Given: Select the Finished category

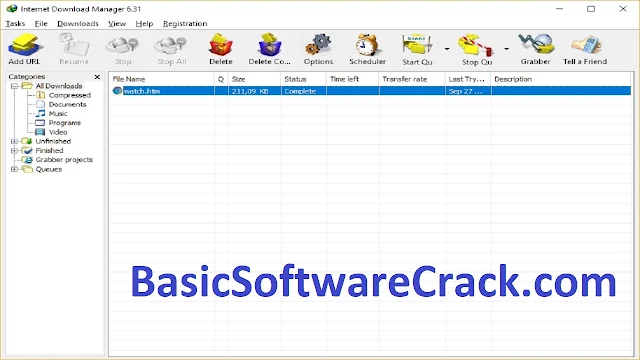Looking at the screenshot, I should click(x=49, y=151).
